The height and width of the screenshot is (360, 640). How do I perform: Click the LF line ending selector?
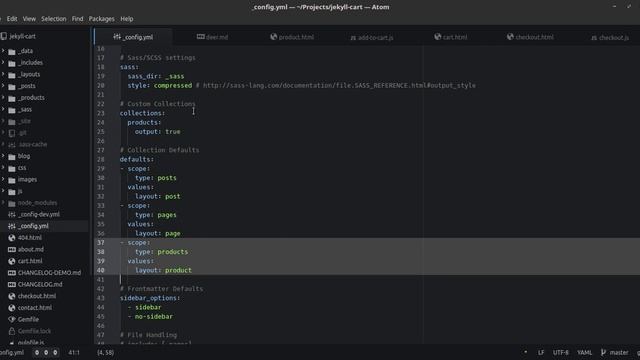(541, 352)
